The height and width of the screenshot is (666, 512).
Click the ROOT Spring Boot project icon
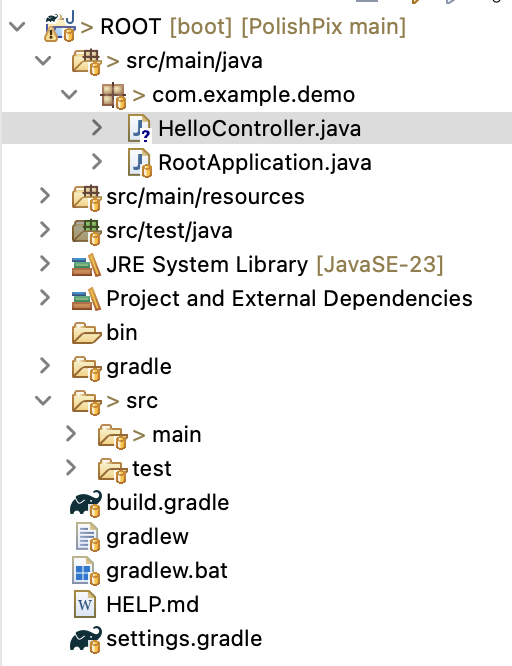point(60,27)
